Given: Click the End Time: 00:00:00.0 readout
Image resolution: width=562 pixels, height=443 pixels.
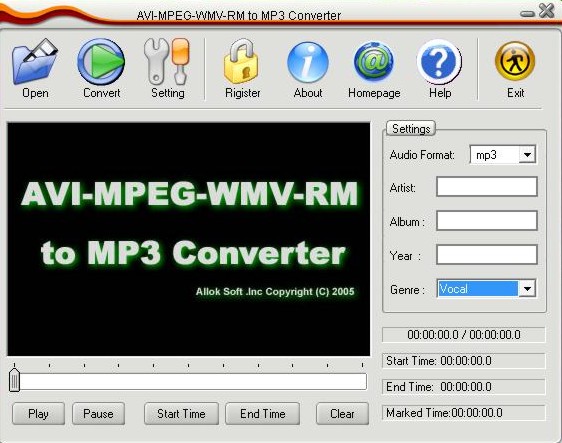Looking at the screenshot, I should tap(464, 387).
